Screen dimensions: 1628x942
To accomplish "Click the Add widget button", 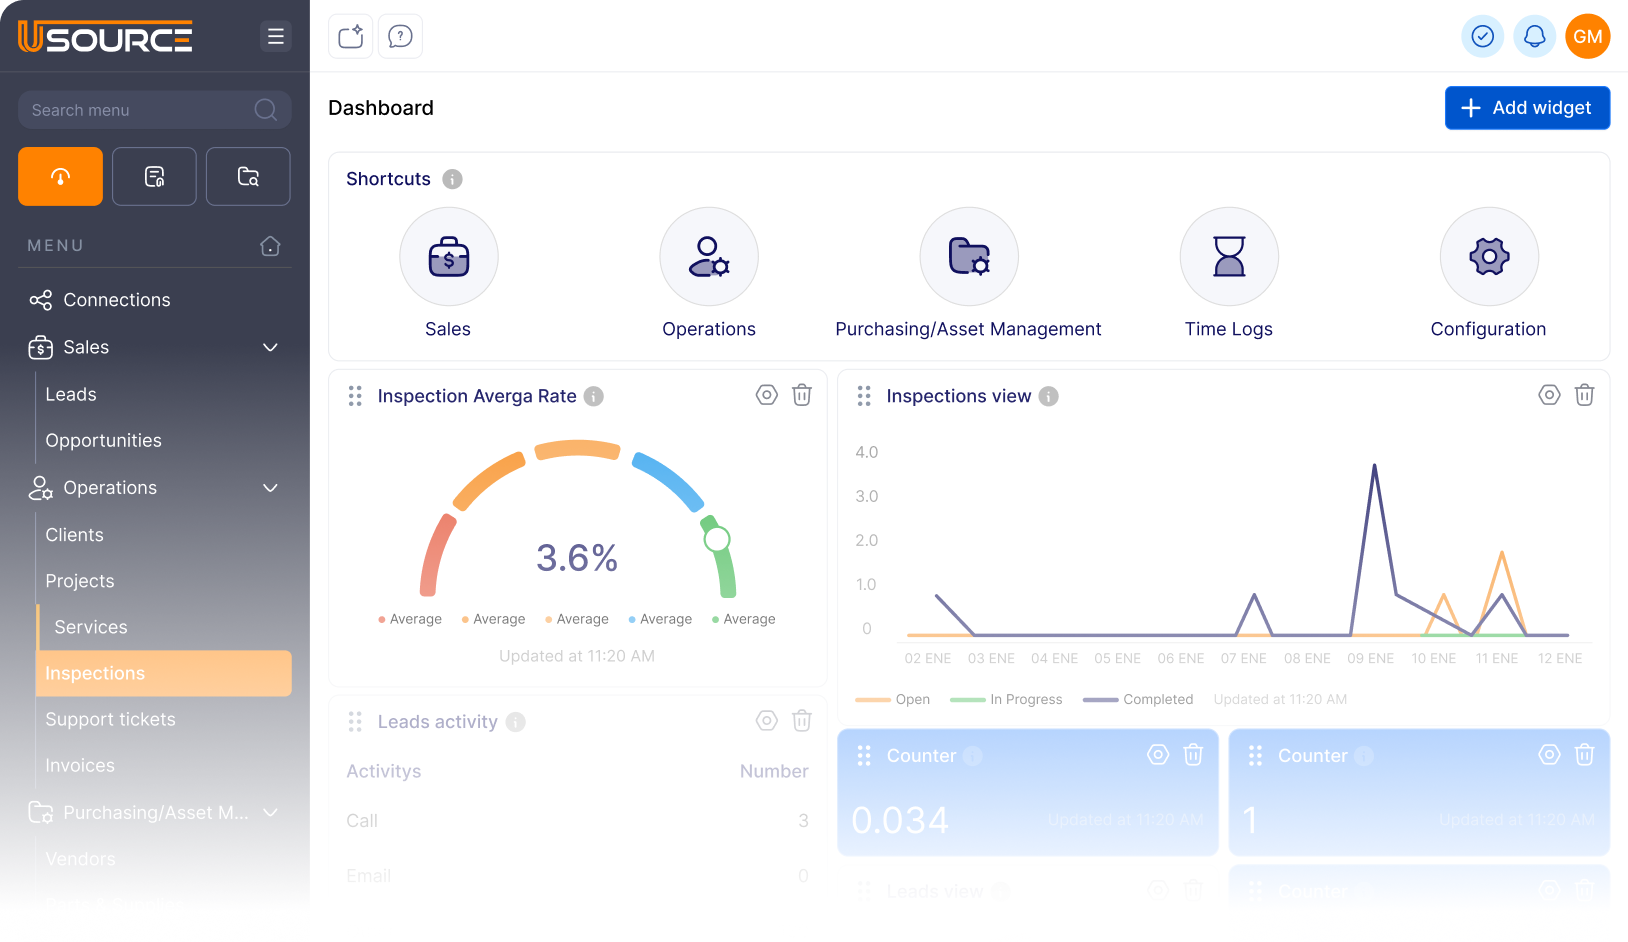I will [x=1527, y=108].
